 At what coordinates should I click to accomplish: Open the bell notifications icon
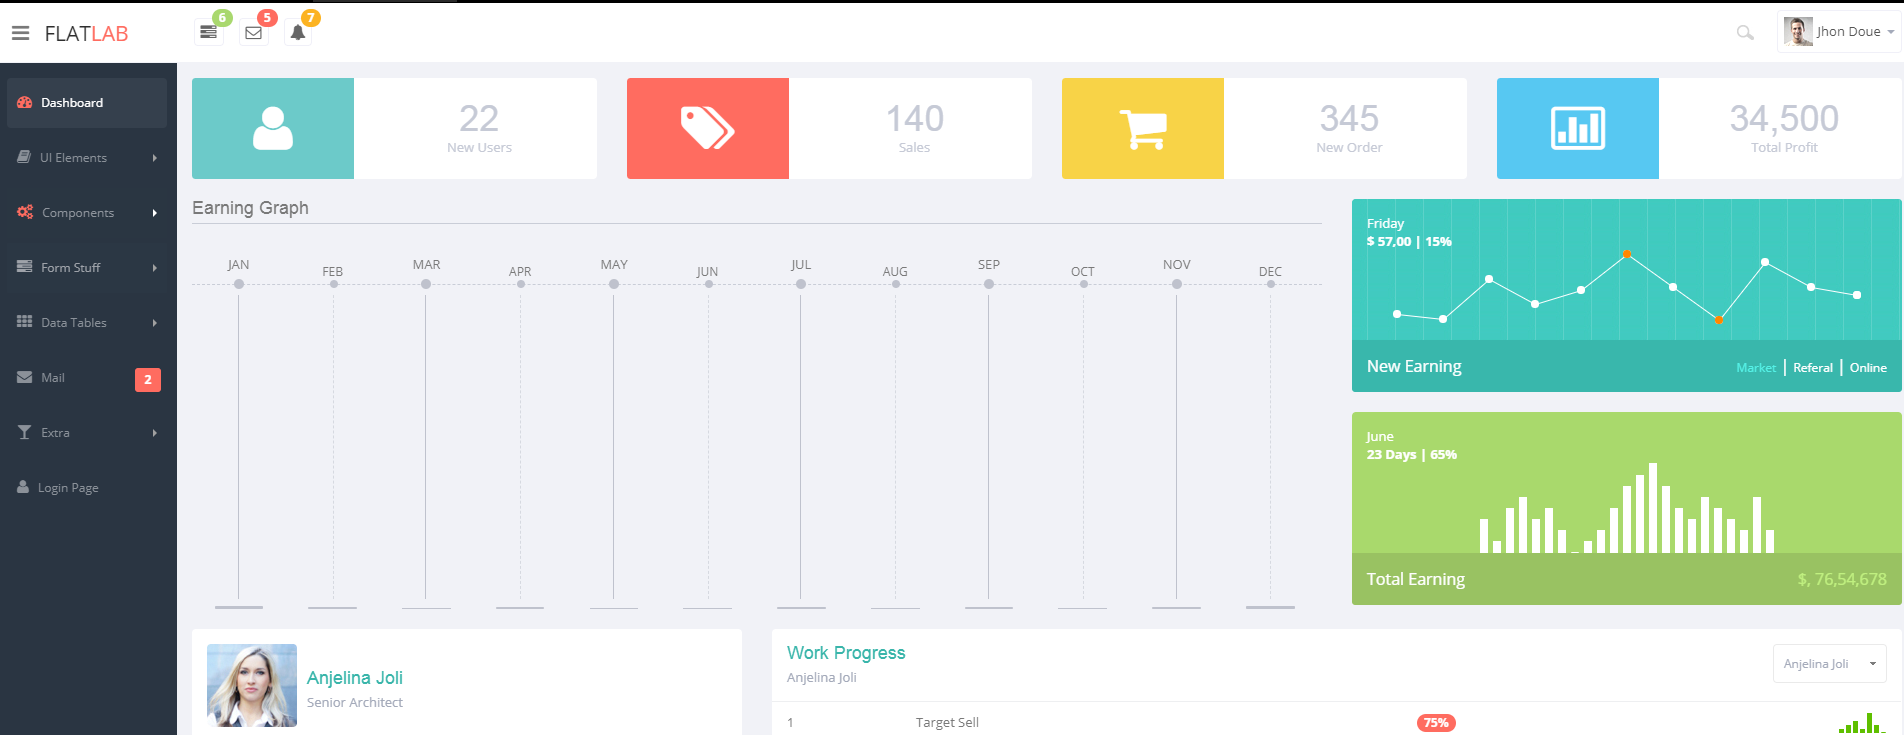point(298,33)
